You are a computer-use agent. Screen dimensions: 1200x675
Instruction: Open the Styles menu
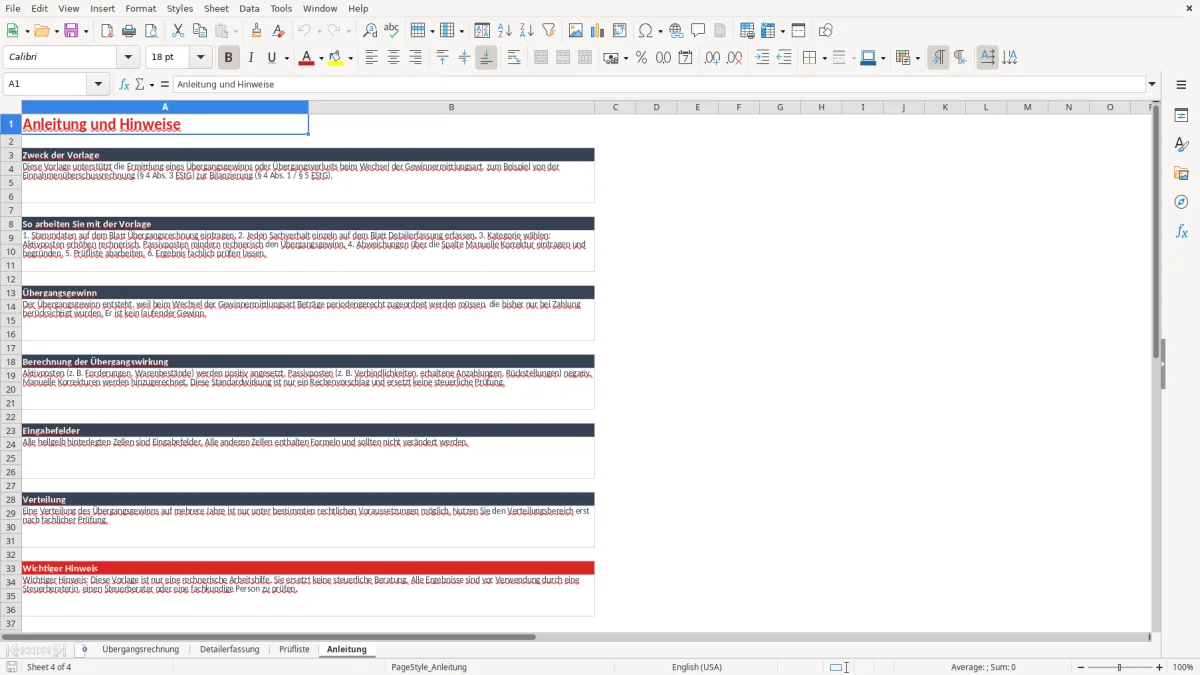pyautogui.click(x=180, y=8)
